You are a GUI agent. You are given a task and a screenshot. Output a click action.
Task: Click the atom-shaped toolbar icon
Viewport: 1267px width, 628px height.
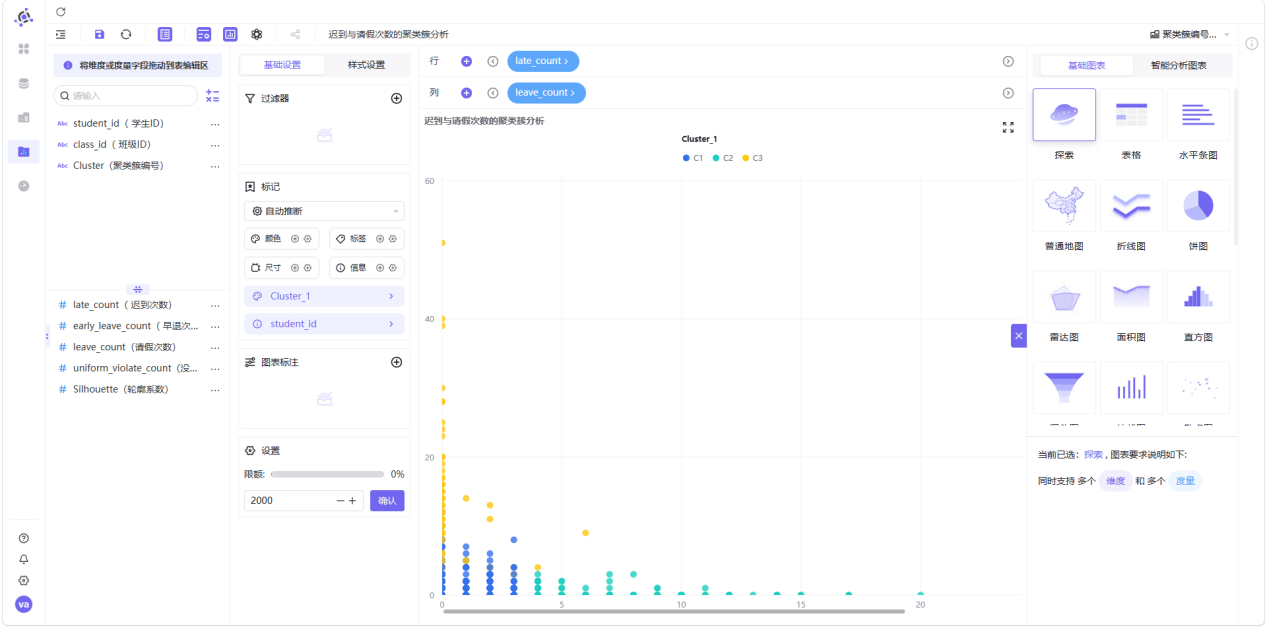[257, 34]
